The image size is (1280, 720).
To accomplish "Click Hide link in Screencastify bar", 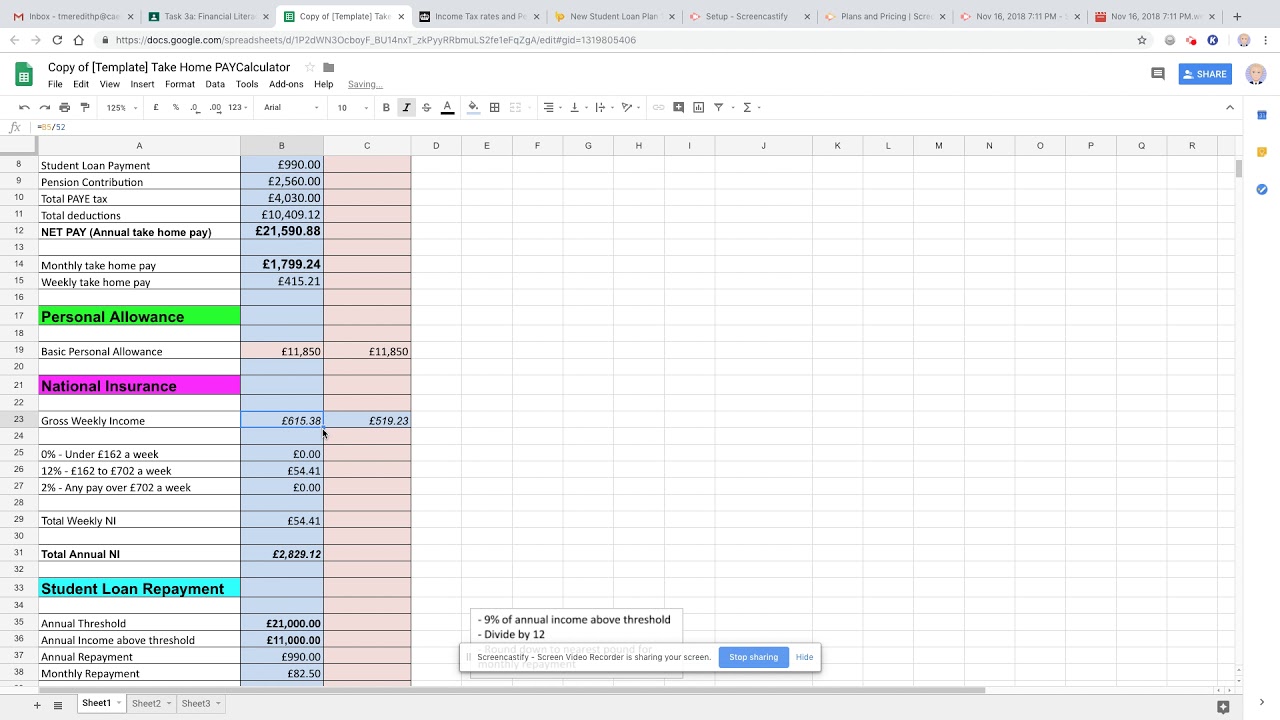I will [x=804, y=657].
